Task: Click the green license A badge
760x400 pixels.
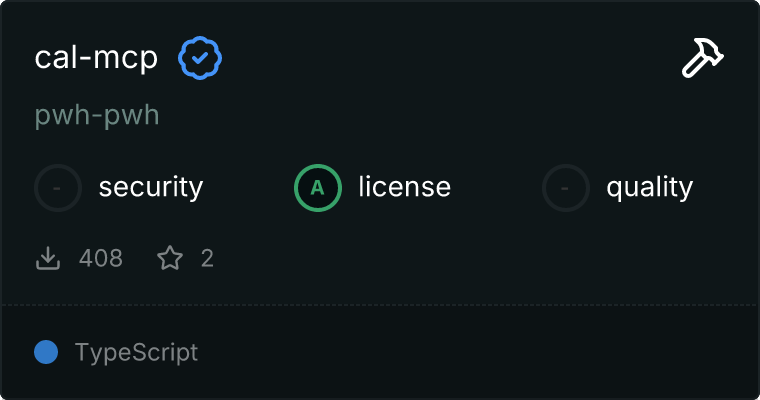Action: (x=318, y=187)
